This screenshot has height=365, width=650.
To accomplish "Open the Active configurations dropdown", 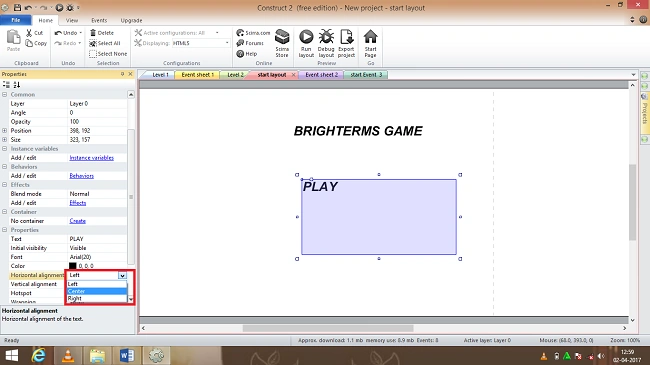I will click(217, 33).
